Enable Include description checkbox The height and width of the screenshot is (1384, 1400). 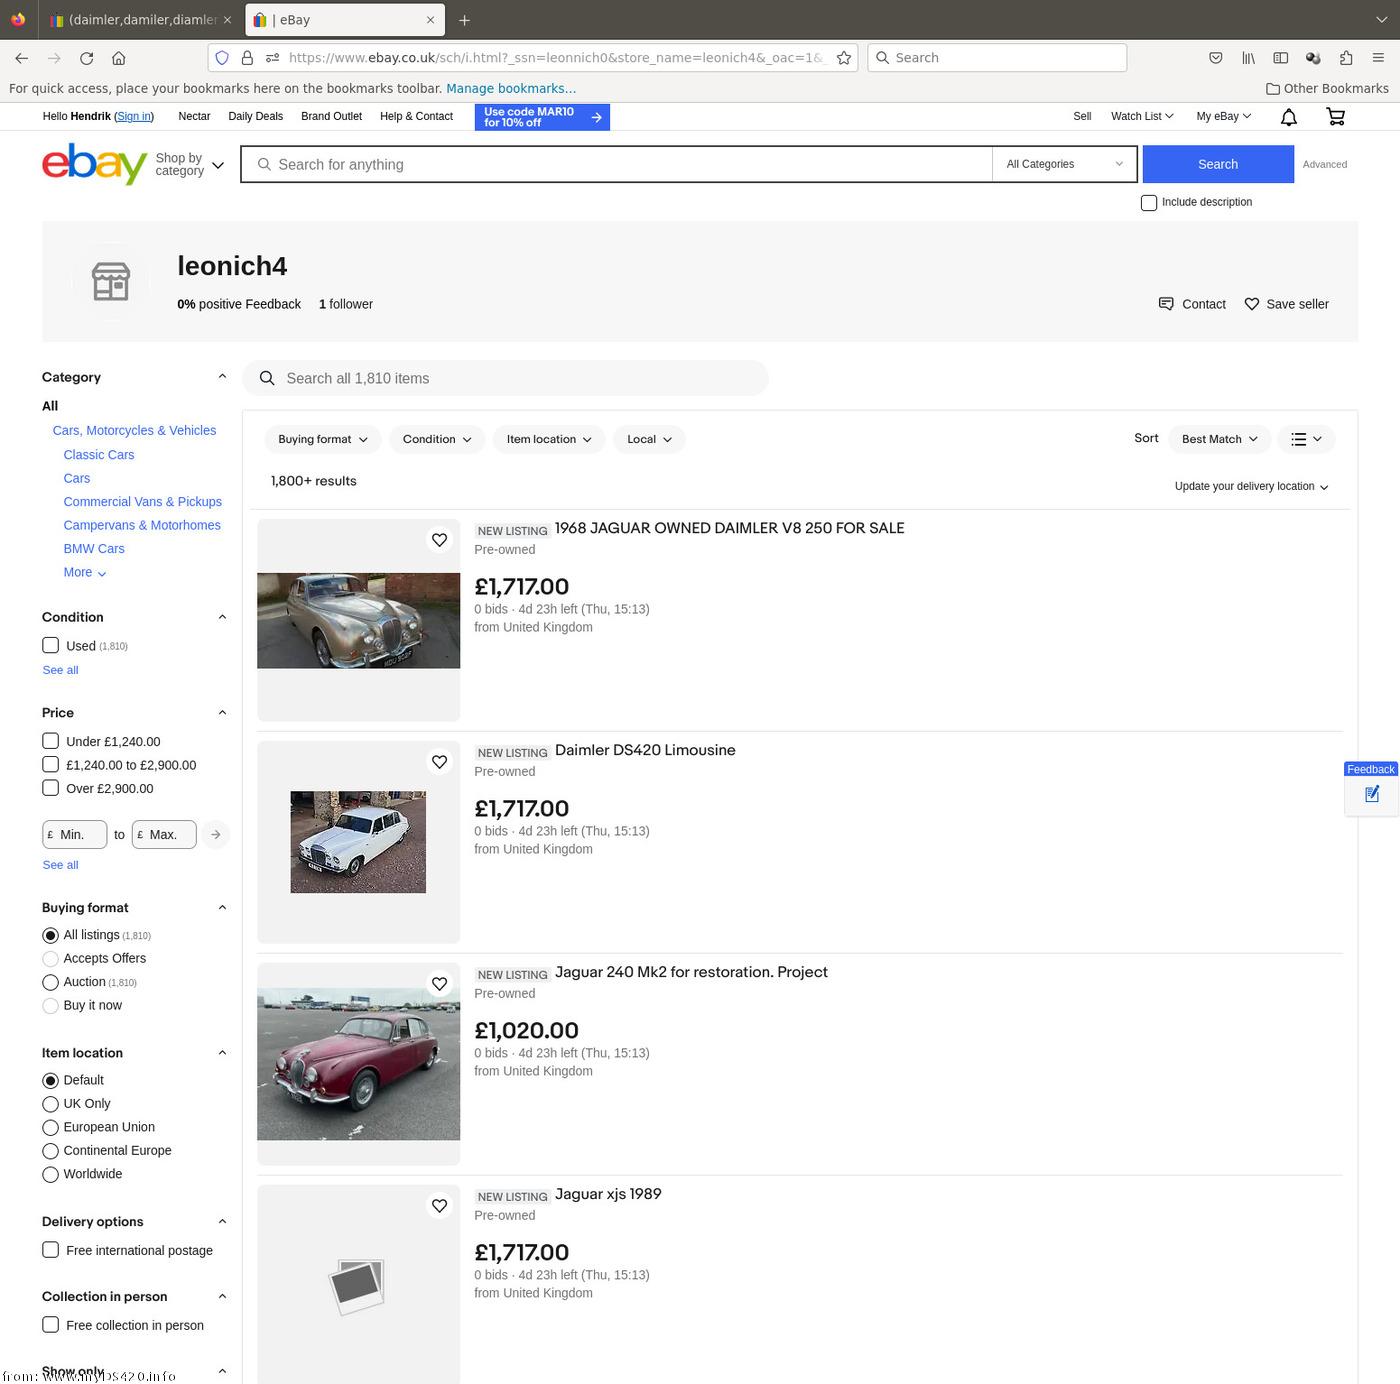(x=1149, y=203)
